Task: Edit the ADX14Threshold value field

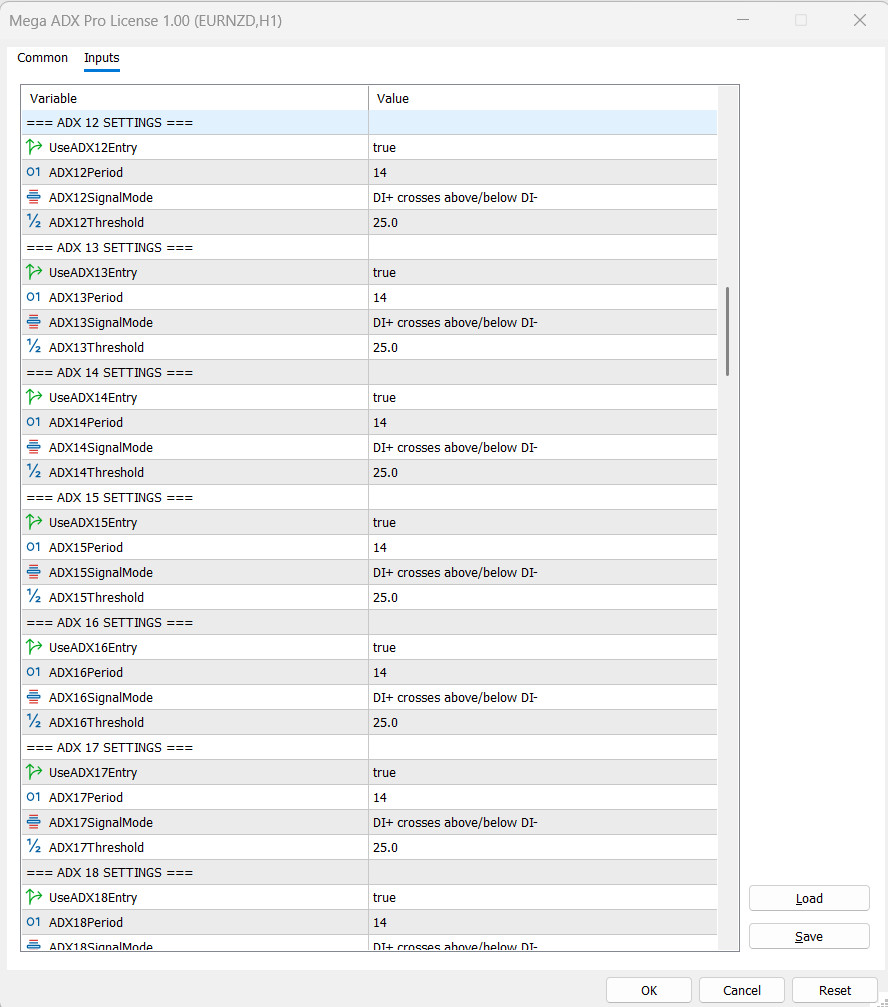Action: (543, 472)
